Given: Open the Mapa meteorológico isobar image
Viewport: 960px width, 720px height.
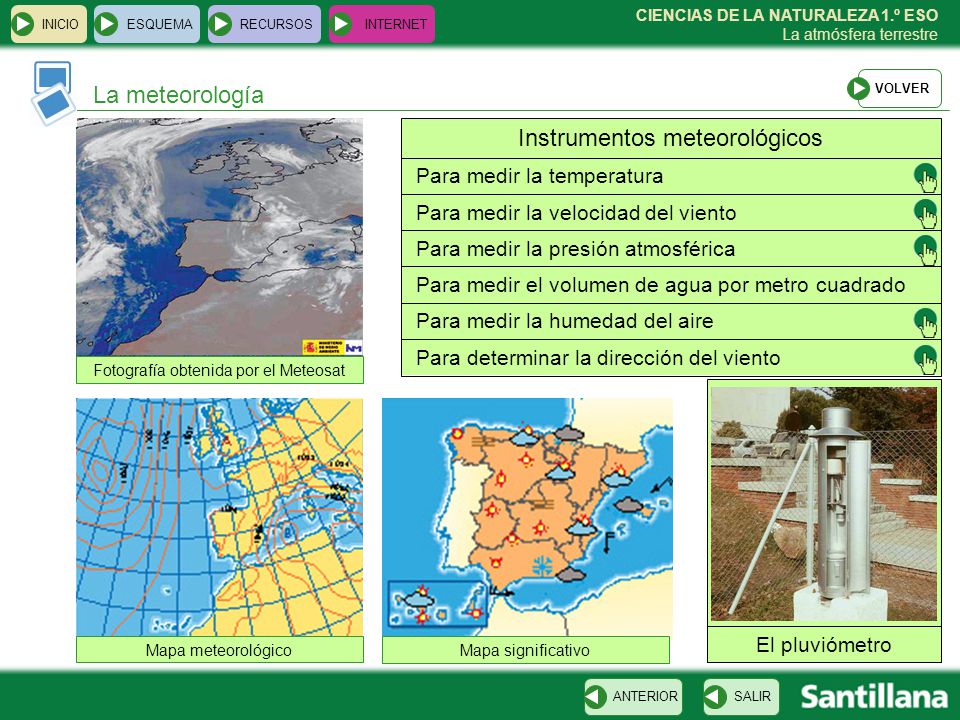Looking at the screenshot, I should point(219,517).
